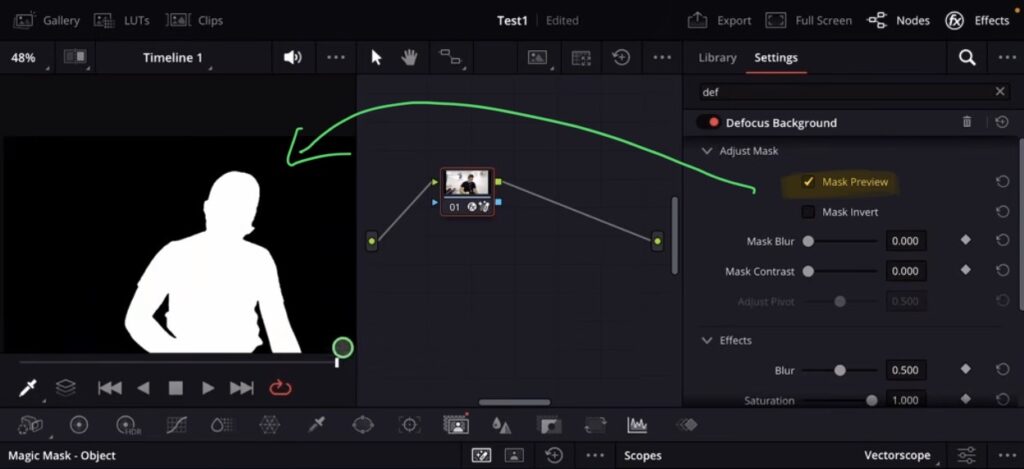Reset grades with node graph reset icon
1024x469 pixels.
tap(621, 57)
